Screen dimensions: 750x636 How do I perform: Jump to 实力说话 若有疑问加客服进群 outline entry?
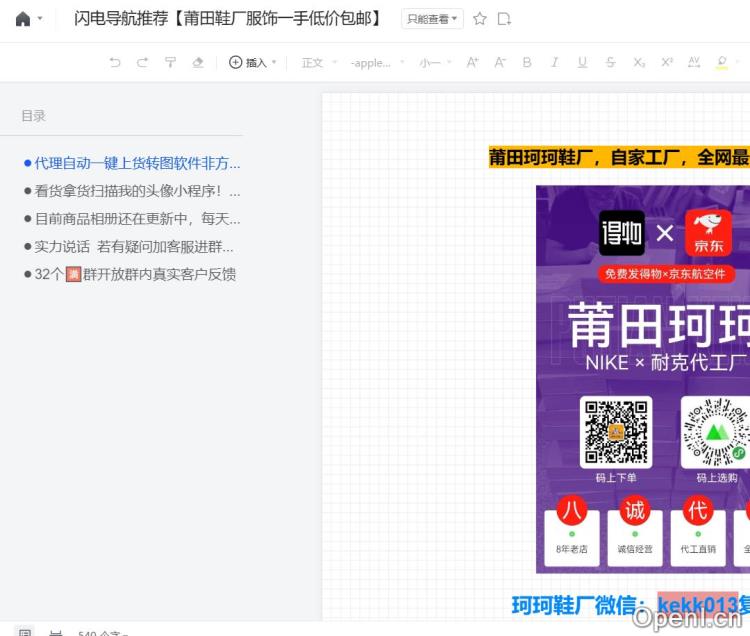(129, 247)
